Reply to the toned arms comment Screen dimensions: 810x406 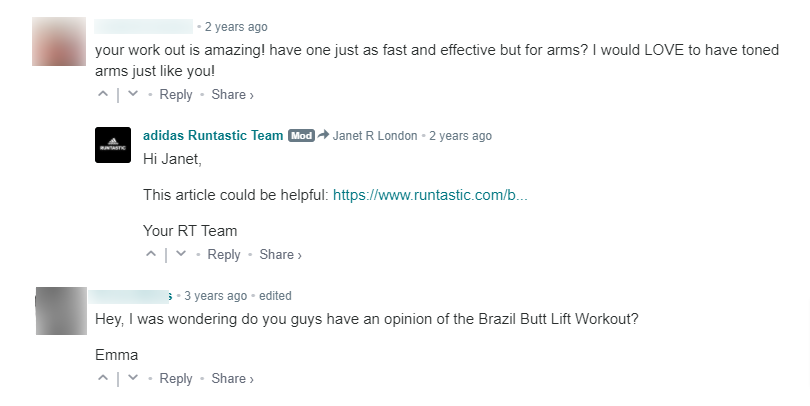tap(176, 95)
